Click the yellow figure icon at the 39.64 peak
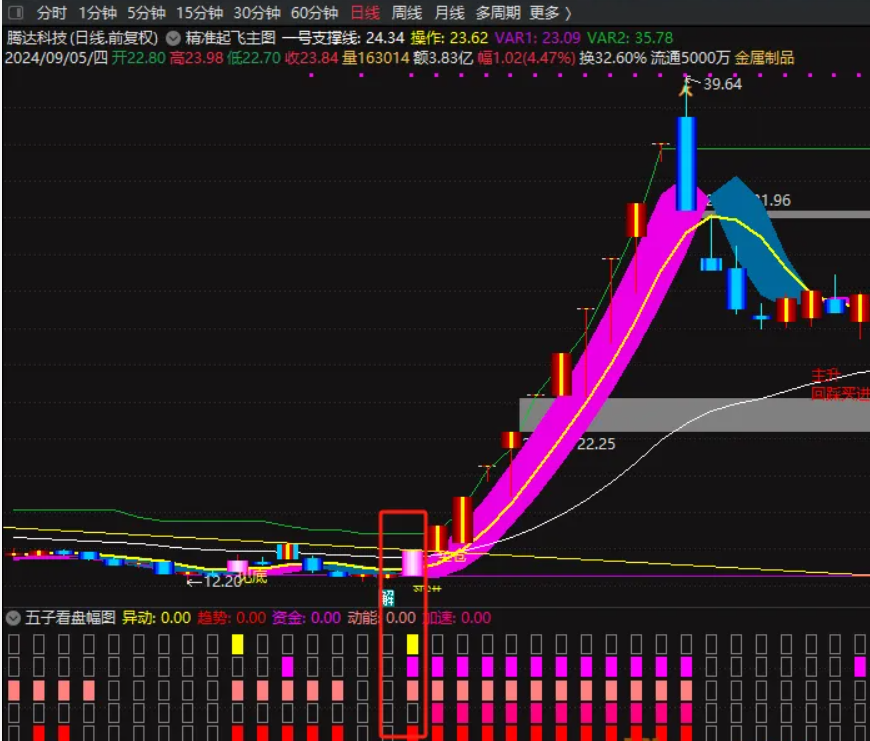This screenshot has height=741, width=870. (686, 87)
